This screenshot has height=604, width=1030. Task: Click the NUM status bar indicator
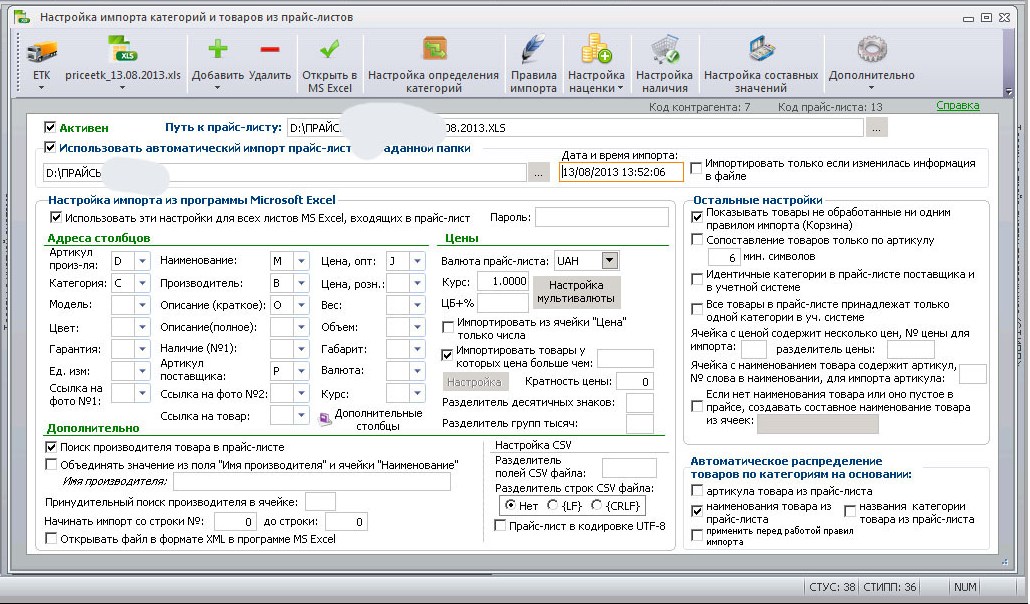click(x=964, y=588)
